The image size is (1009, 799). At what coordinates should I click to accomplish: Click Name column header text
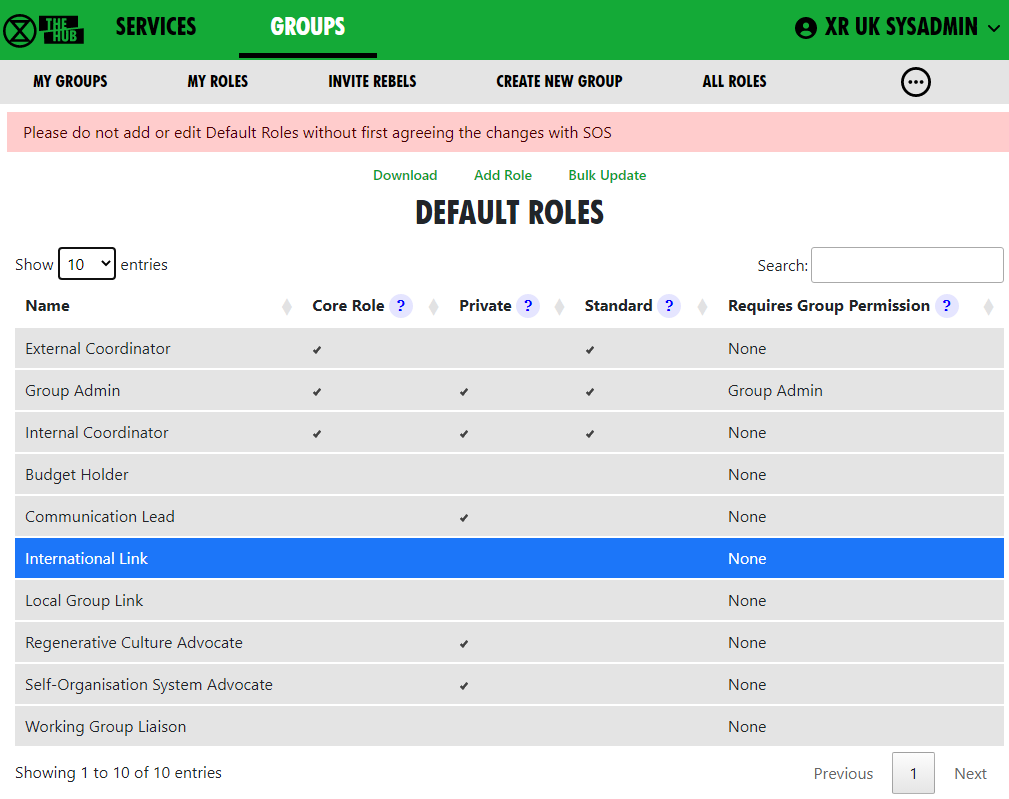pos(48,306)
